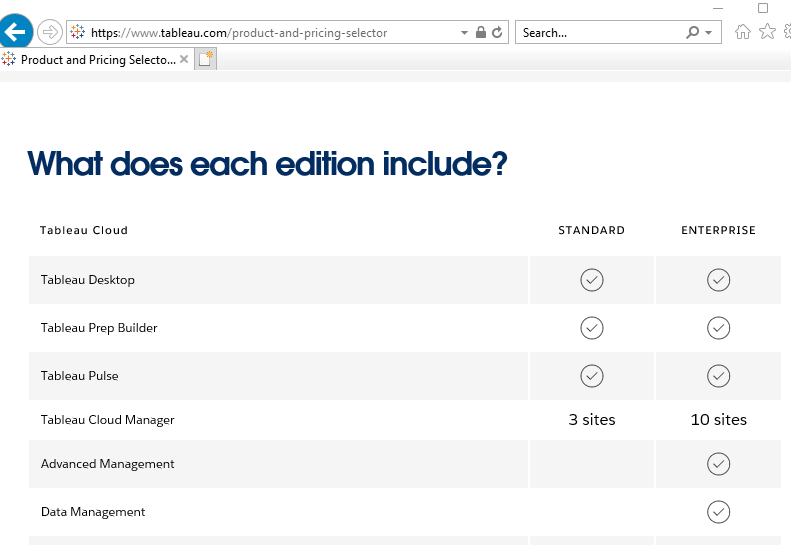
Task: Click the magnifying glass search icon
Action: point(693,32)
